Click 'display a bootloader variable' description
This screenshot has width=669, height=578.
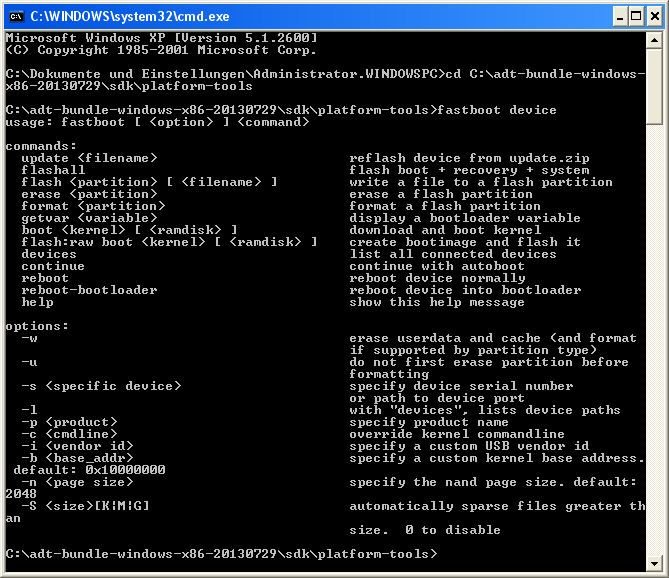465,218
